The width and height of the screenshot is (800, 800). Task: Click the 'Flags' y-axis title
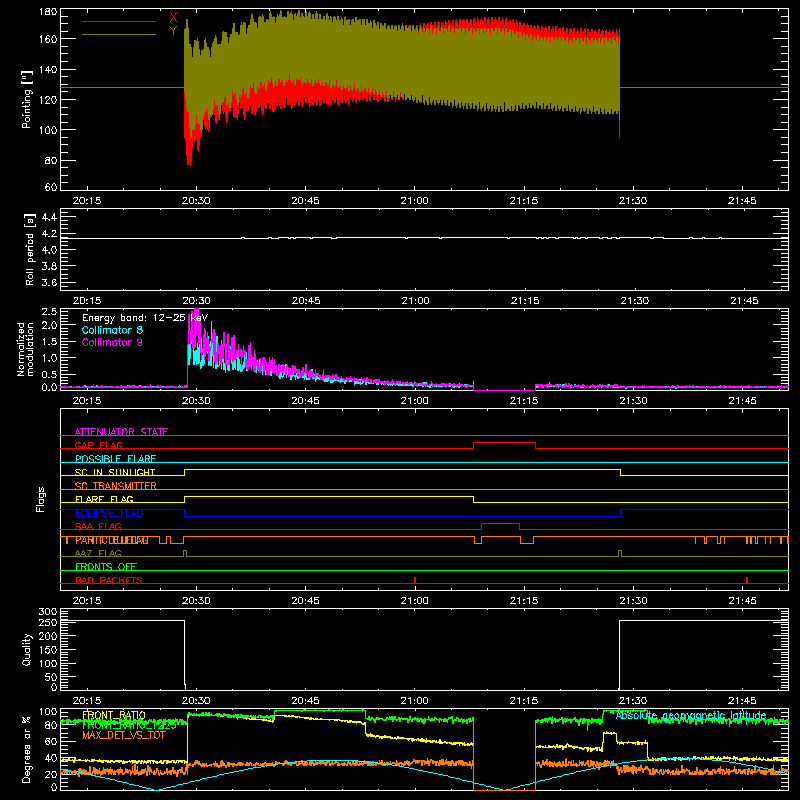pyautogui.click(x=40, y=499)
